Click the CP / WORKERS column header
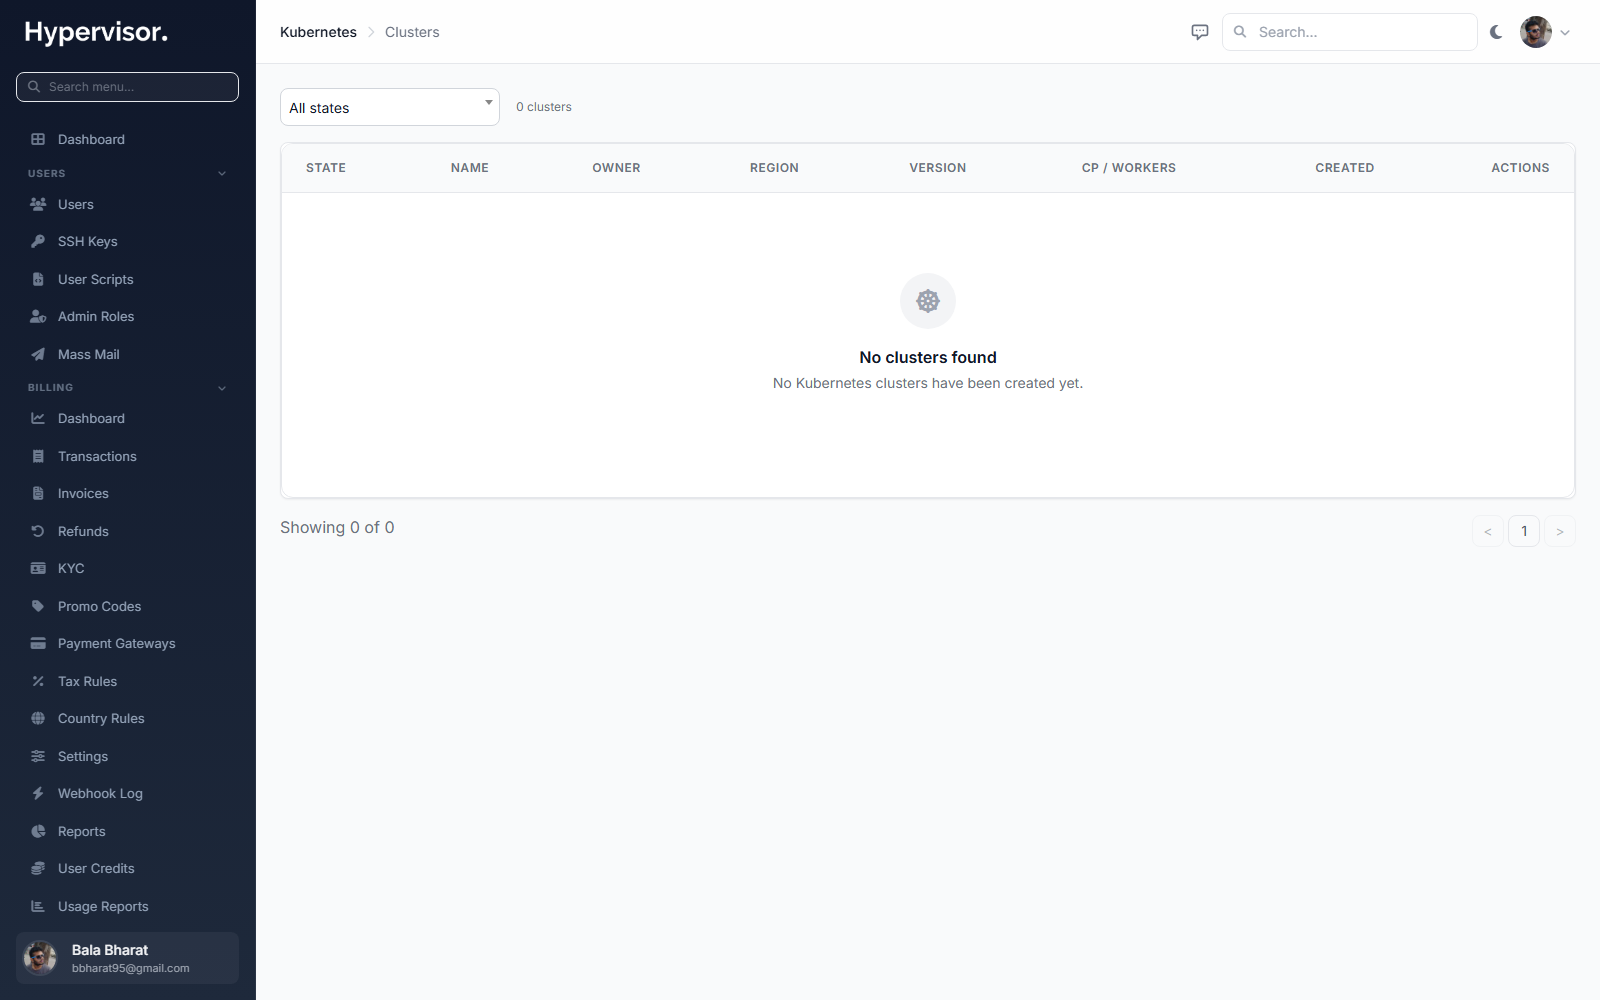Viewport: 1600px width, 1000px height. (x=1129, y=168)
